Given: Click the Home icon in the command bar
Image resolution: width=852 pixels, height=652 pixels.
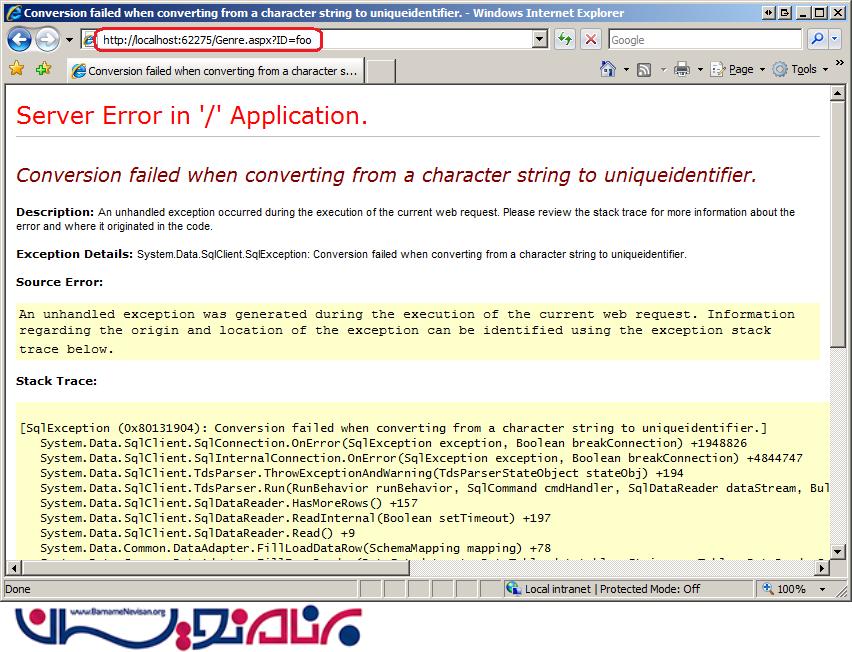Looking at the screenshot, I should click(x=607, y=69).
